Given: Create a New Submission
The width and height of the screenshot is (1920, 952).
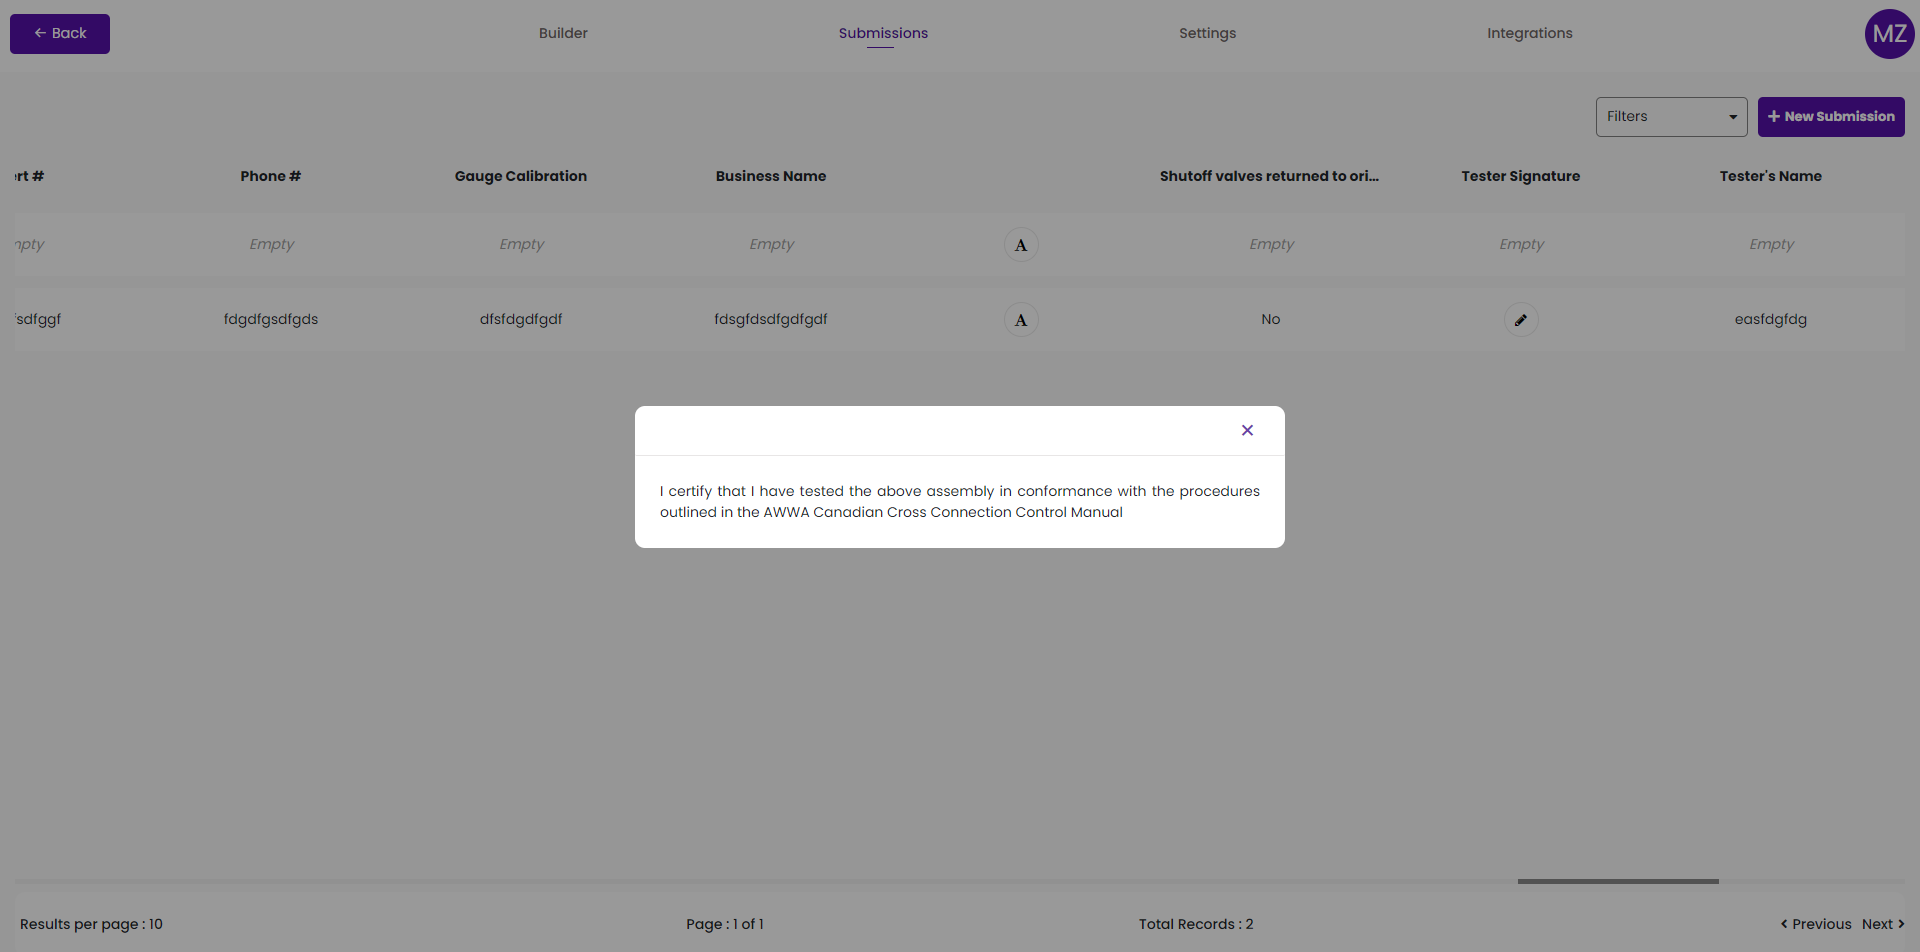Looking at the screenshot, I should (1831, 117).
